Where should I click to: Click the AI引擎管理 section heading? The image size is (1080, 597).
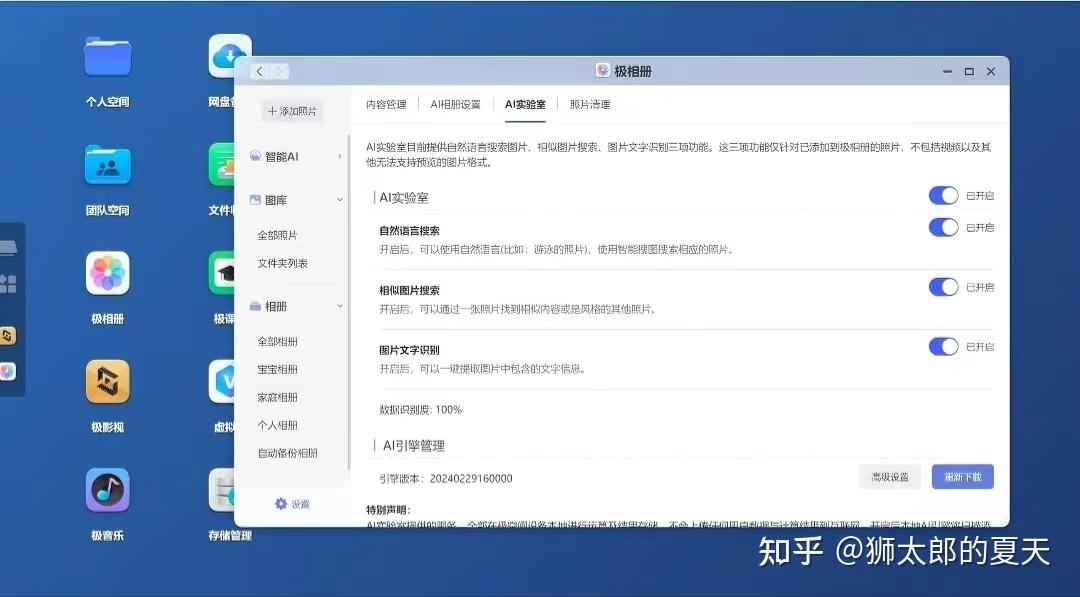tap(413, 446)
